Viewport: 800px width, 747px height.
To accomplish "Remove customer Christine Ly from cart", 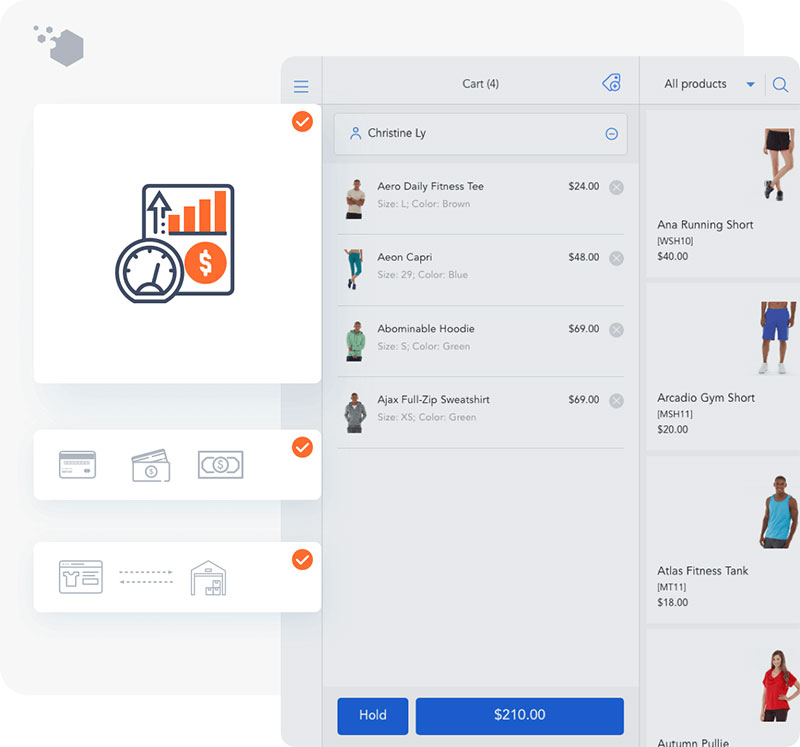I will [612, 134].
